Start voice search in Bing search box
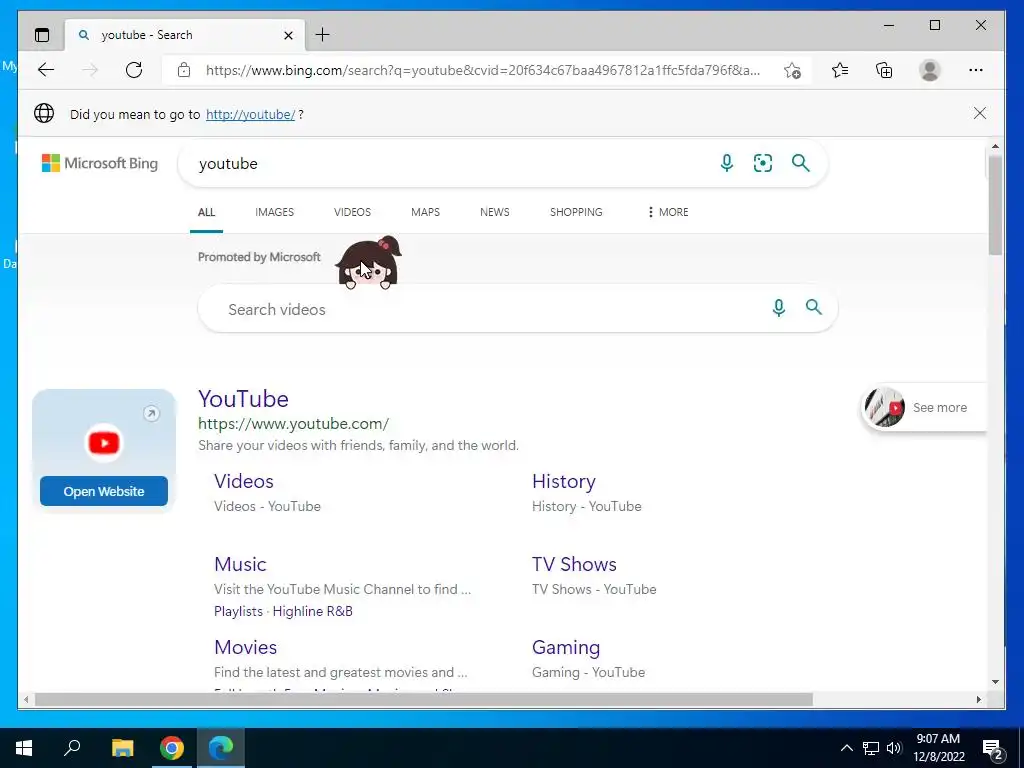This screenshot has height=768, width=1024. tap(726, 163)
